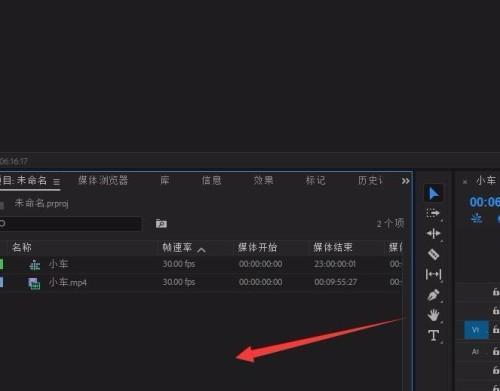Select the Selection (arrow) tool

pos(433,193)
